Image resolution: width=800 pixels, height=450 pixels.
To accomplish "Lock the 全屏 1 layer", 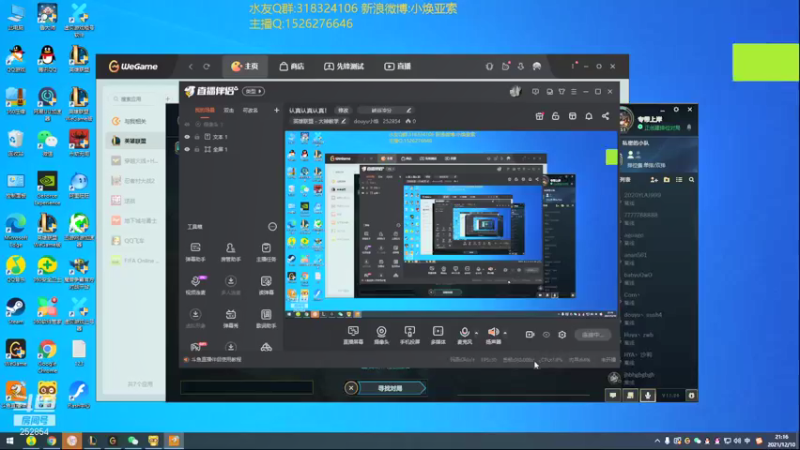I will tap(197, 149).
